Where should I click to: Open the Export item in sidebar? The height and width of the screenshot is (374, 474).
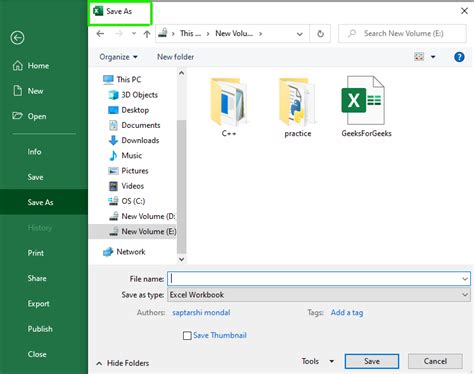tap(38, 304)
